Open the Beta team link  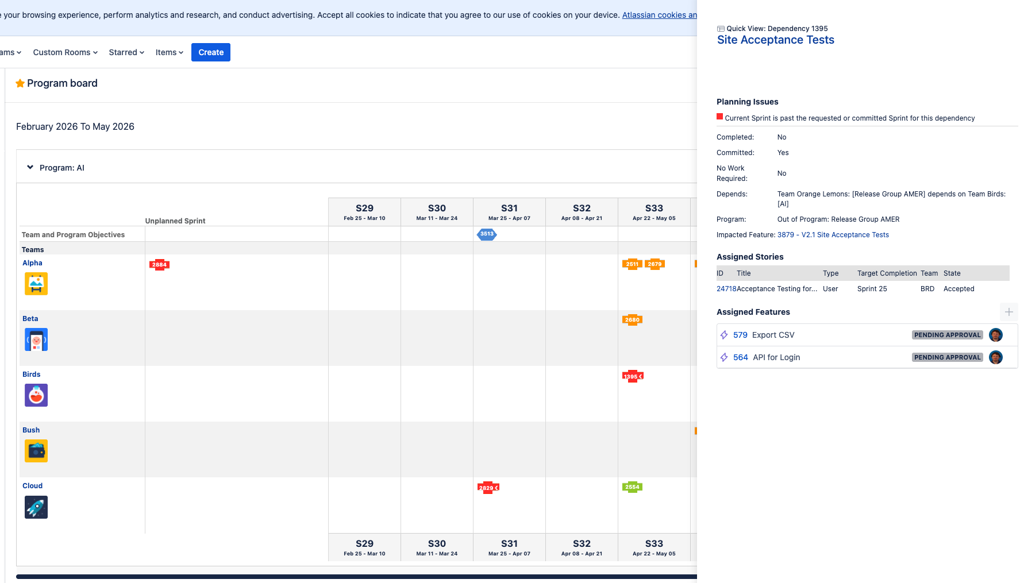tap(30, 319)
